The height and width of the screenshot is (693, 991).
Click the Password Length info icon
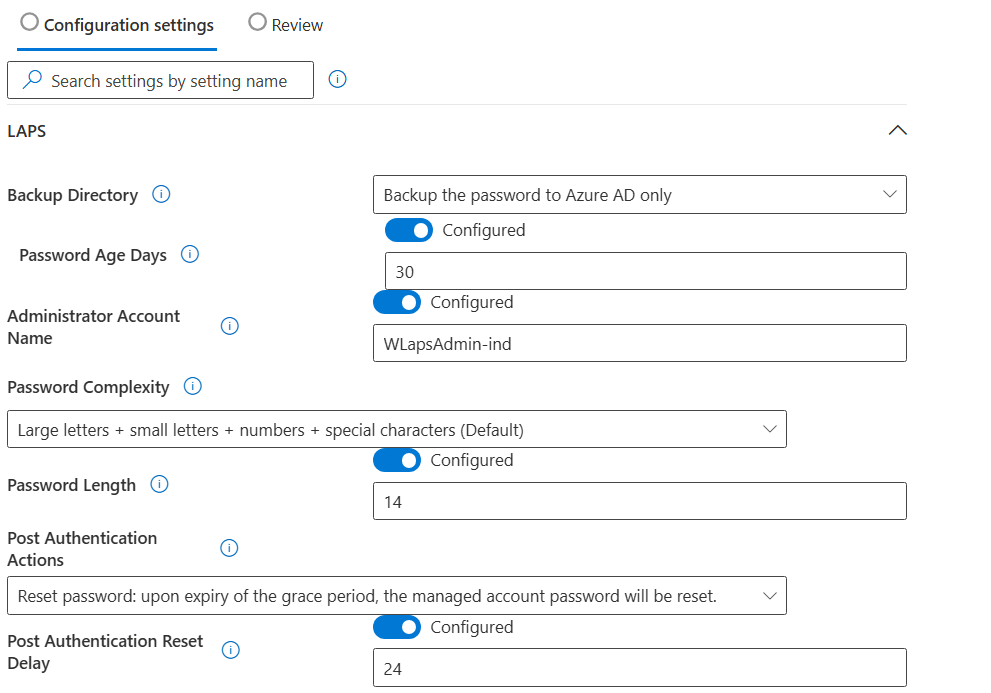click(158, 484)
